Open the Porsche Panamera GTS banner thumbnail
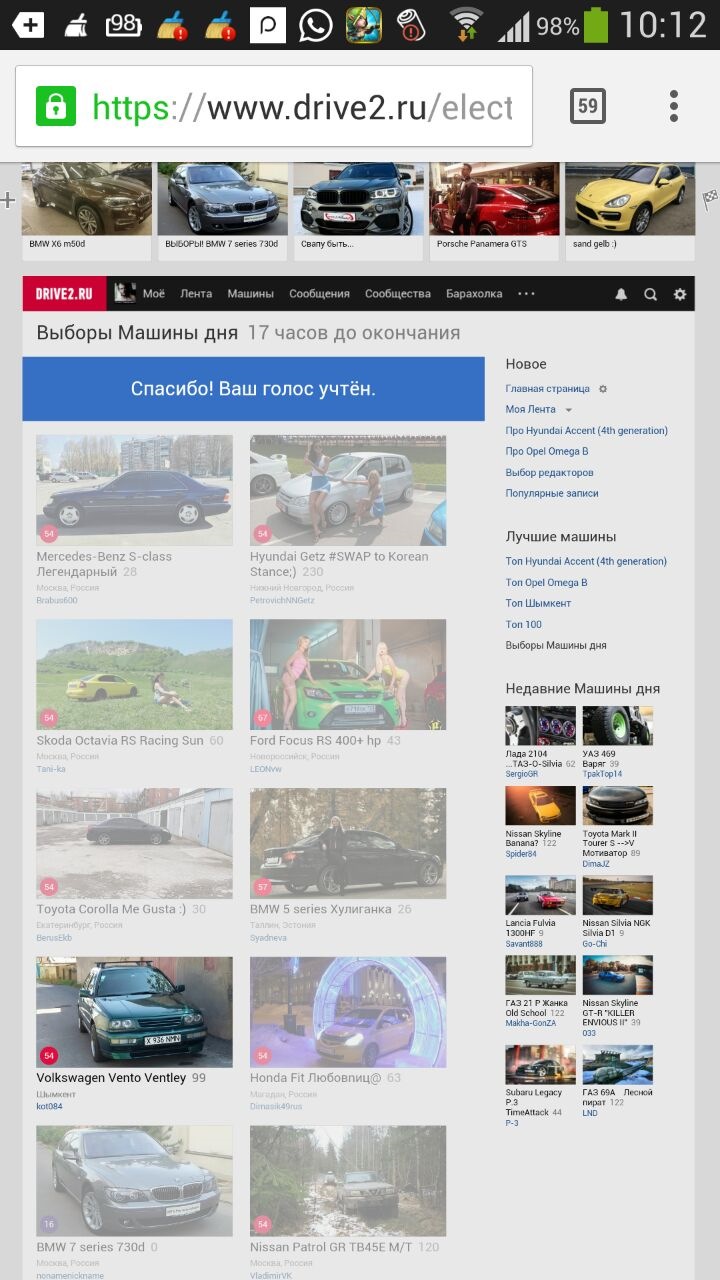720x1280 pixels. point(495,199)
